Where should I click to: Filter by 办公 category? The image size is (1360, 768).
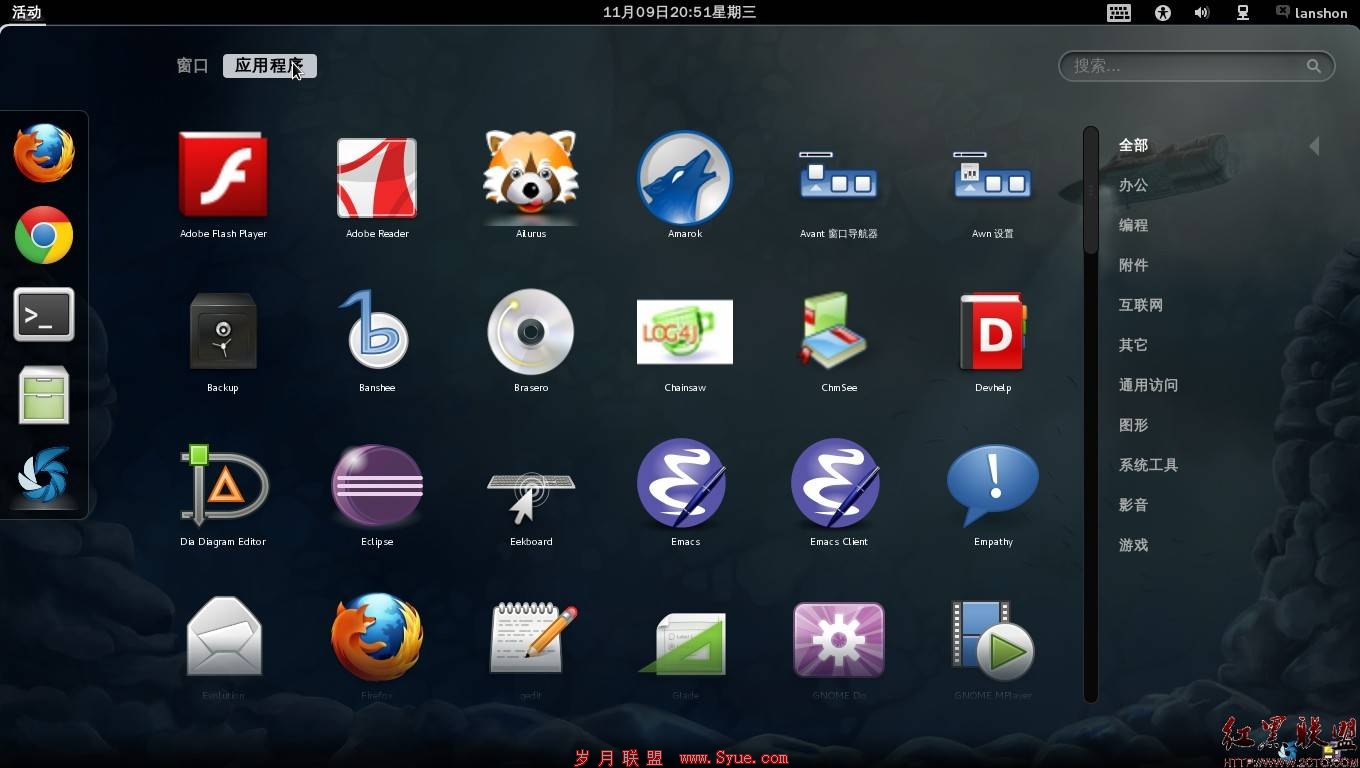click(1133, 186)
